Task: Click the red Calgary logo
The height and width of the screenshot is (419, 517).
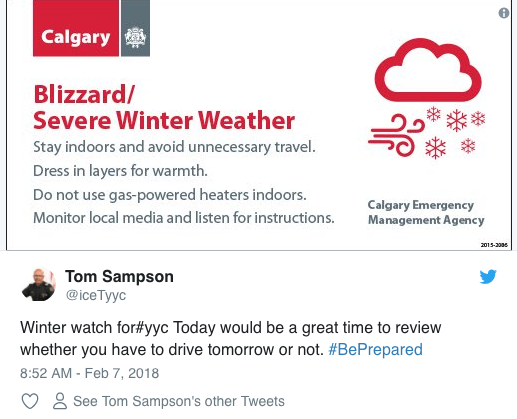Action: (x=76, y=28)
